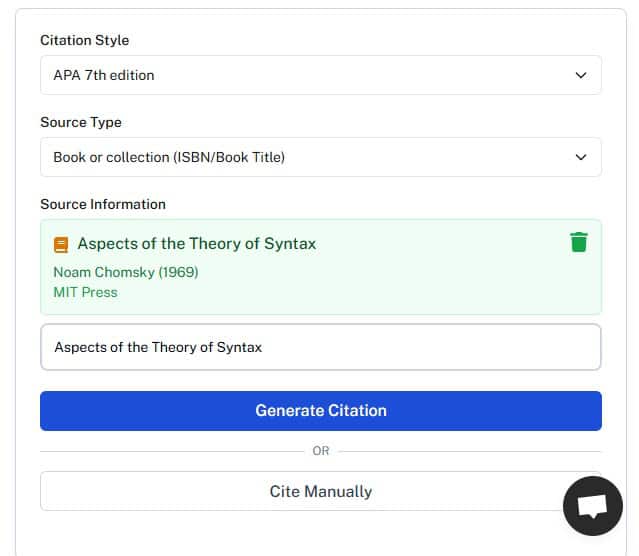Screen dimensions: 639x556
Task: Open the chat support bubble
Action: [592, 506]
